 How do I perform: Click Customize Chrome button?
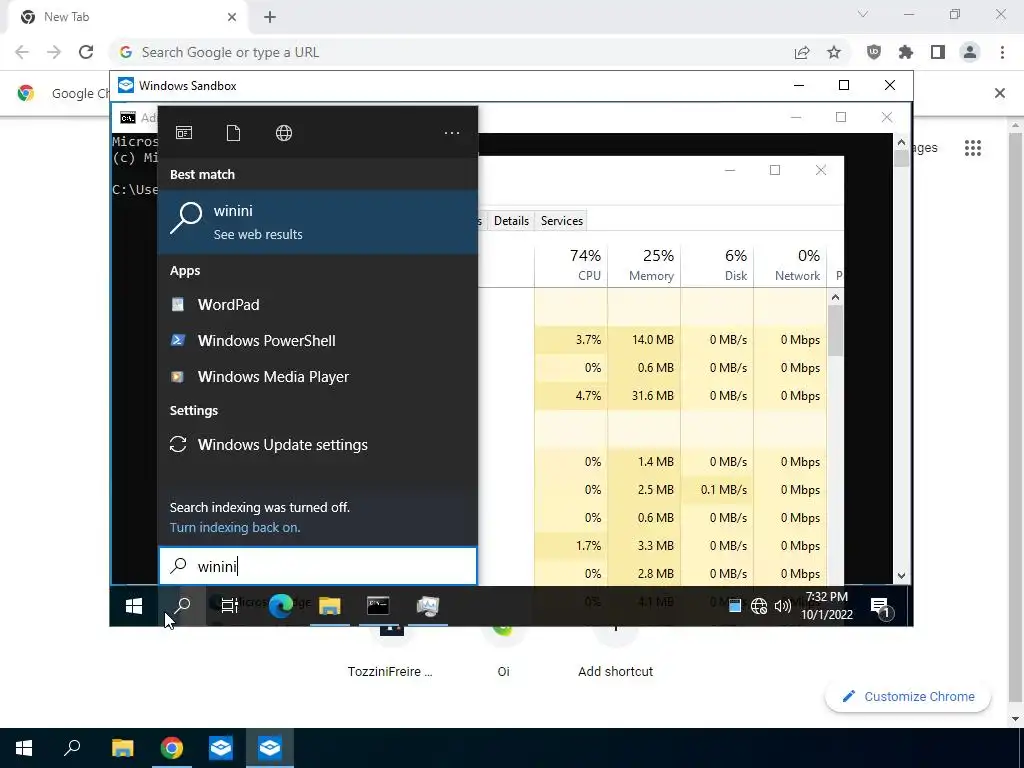(908, 697)
